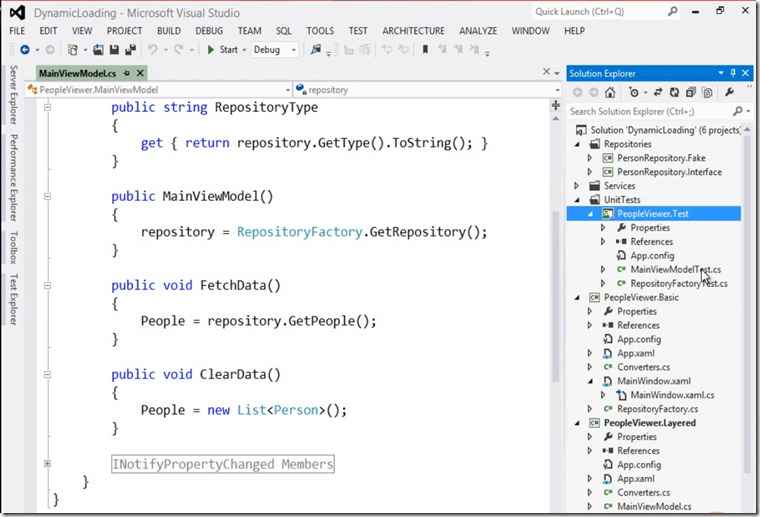
Task: Select RepositoryFactoryTest.cs in Solution Explorer
Action: 679,283
